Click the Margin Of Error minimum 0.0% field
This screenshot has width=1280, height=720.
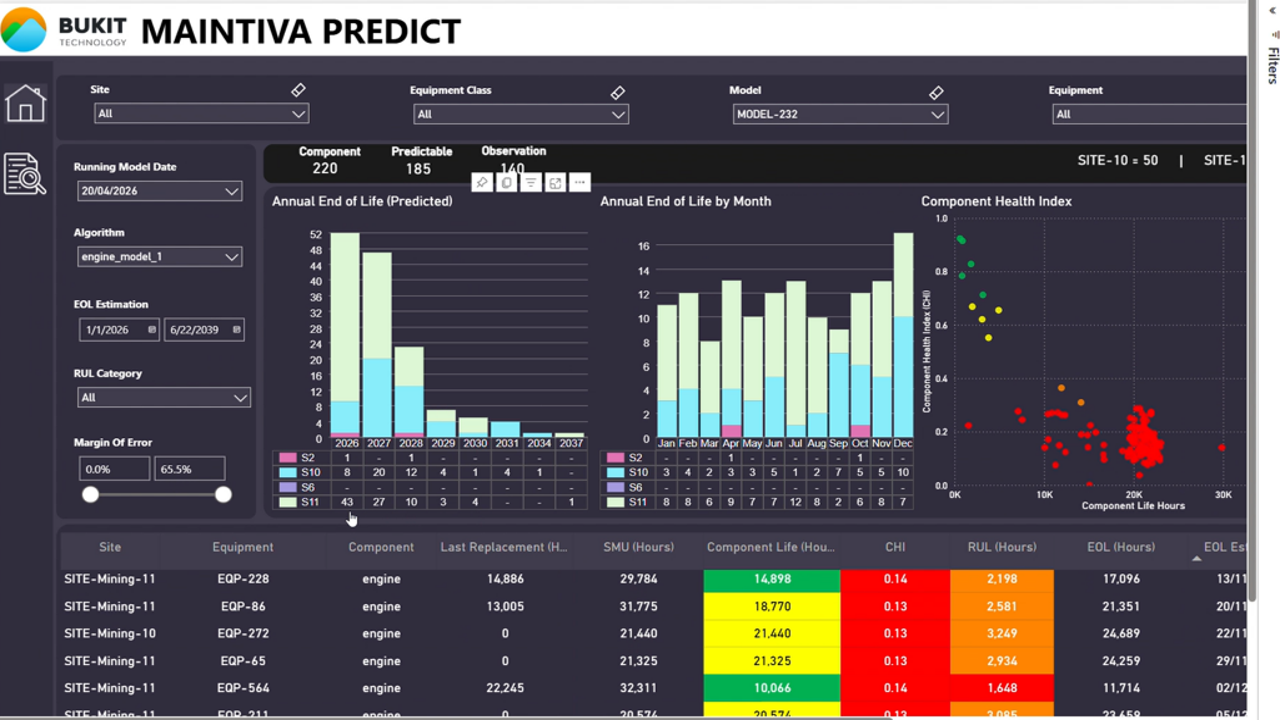pyautogui.click(x=114, y=469)
